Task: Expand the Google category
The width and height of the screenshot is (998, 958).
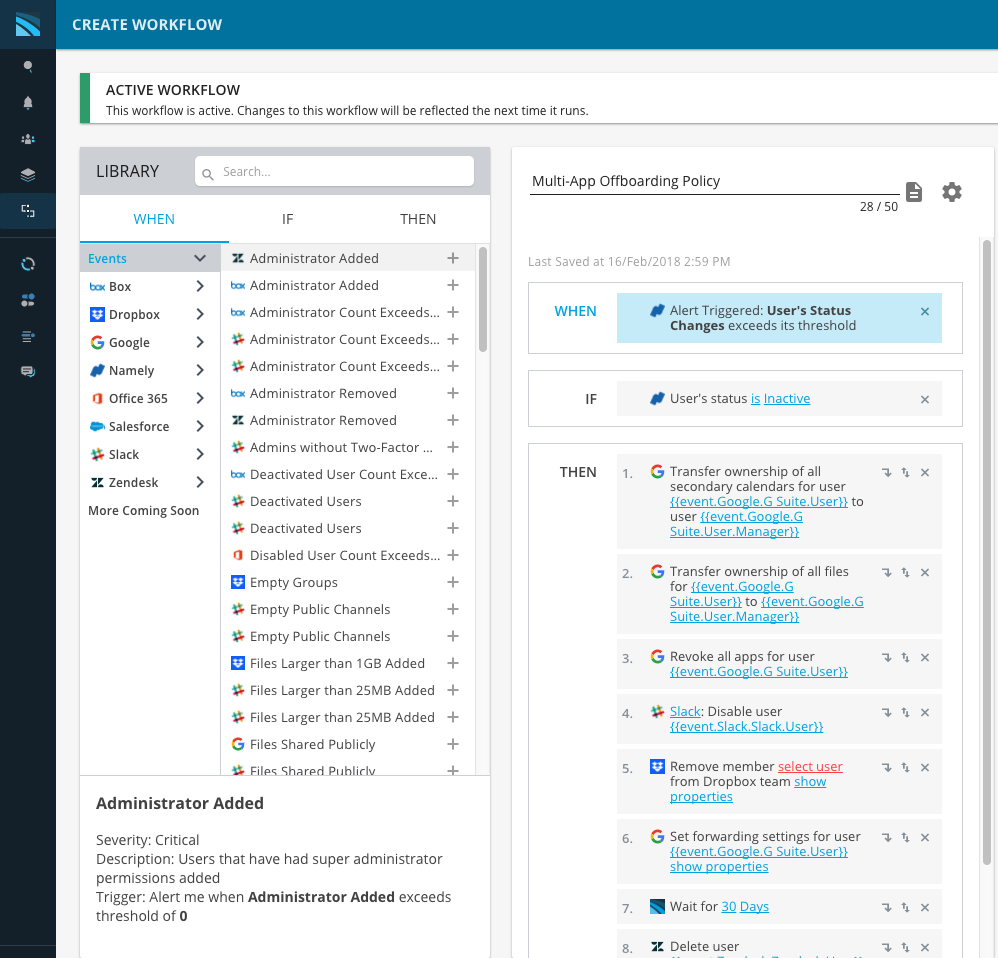Action: click(x=200, y=342)
